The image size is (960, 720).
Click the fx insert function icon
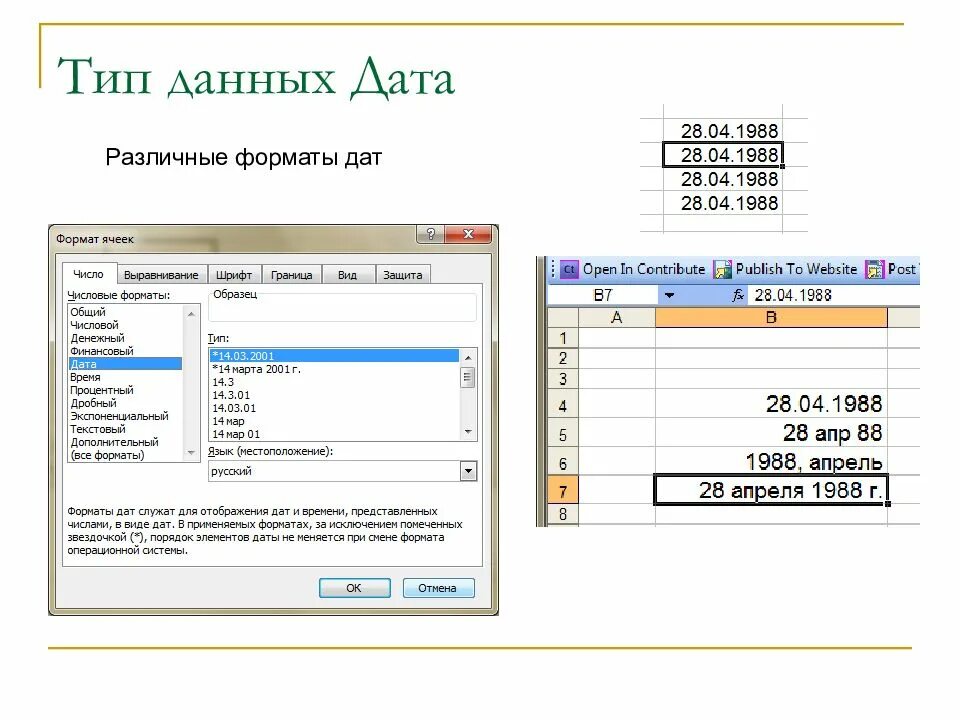click(738, 295)
